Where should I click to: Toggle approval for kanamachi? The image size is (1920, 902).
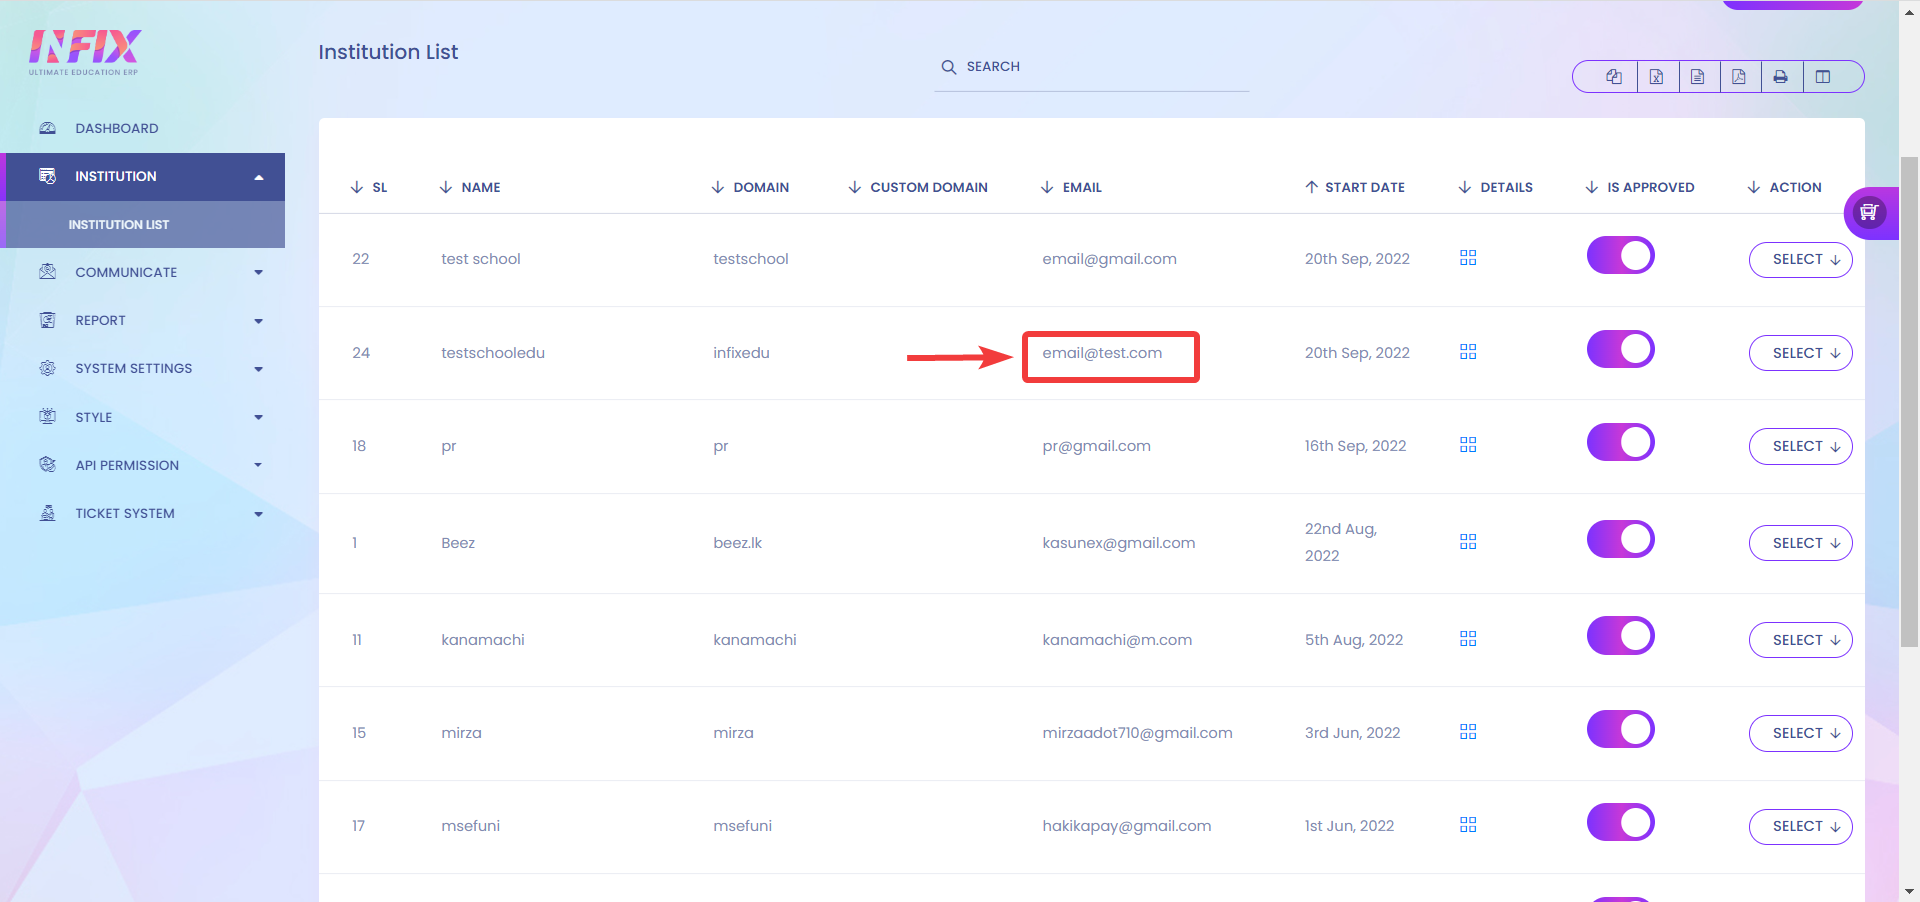pos(1621,636)
